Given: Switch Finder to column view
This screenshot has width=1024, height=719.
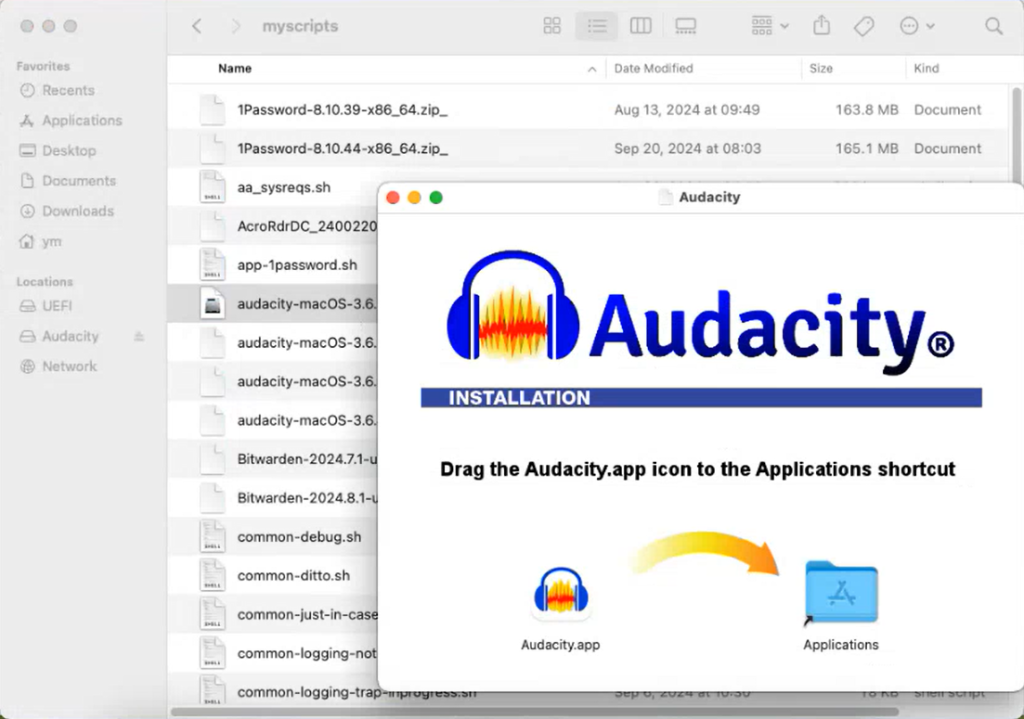Looking at the screenshot, I should click(640, 26).
